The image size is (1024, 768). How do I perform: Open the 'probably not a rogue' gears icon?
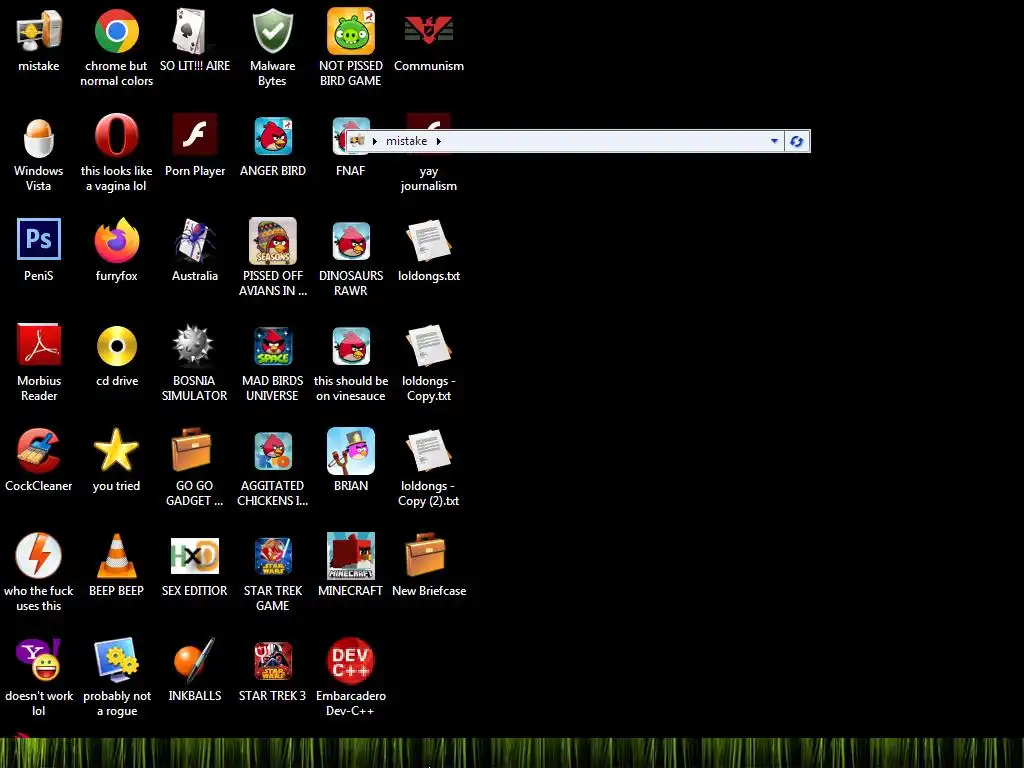116,660
